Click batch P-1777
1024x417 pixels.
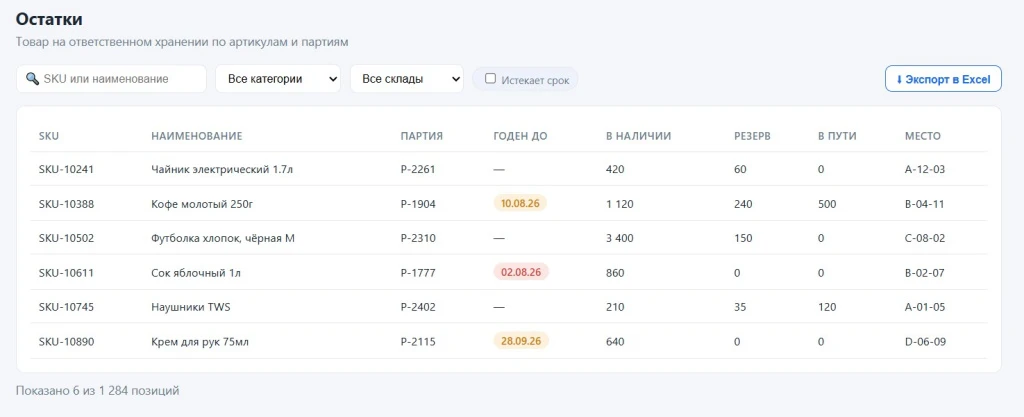point(418,273)
